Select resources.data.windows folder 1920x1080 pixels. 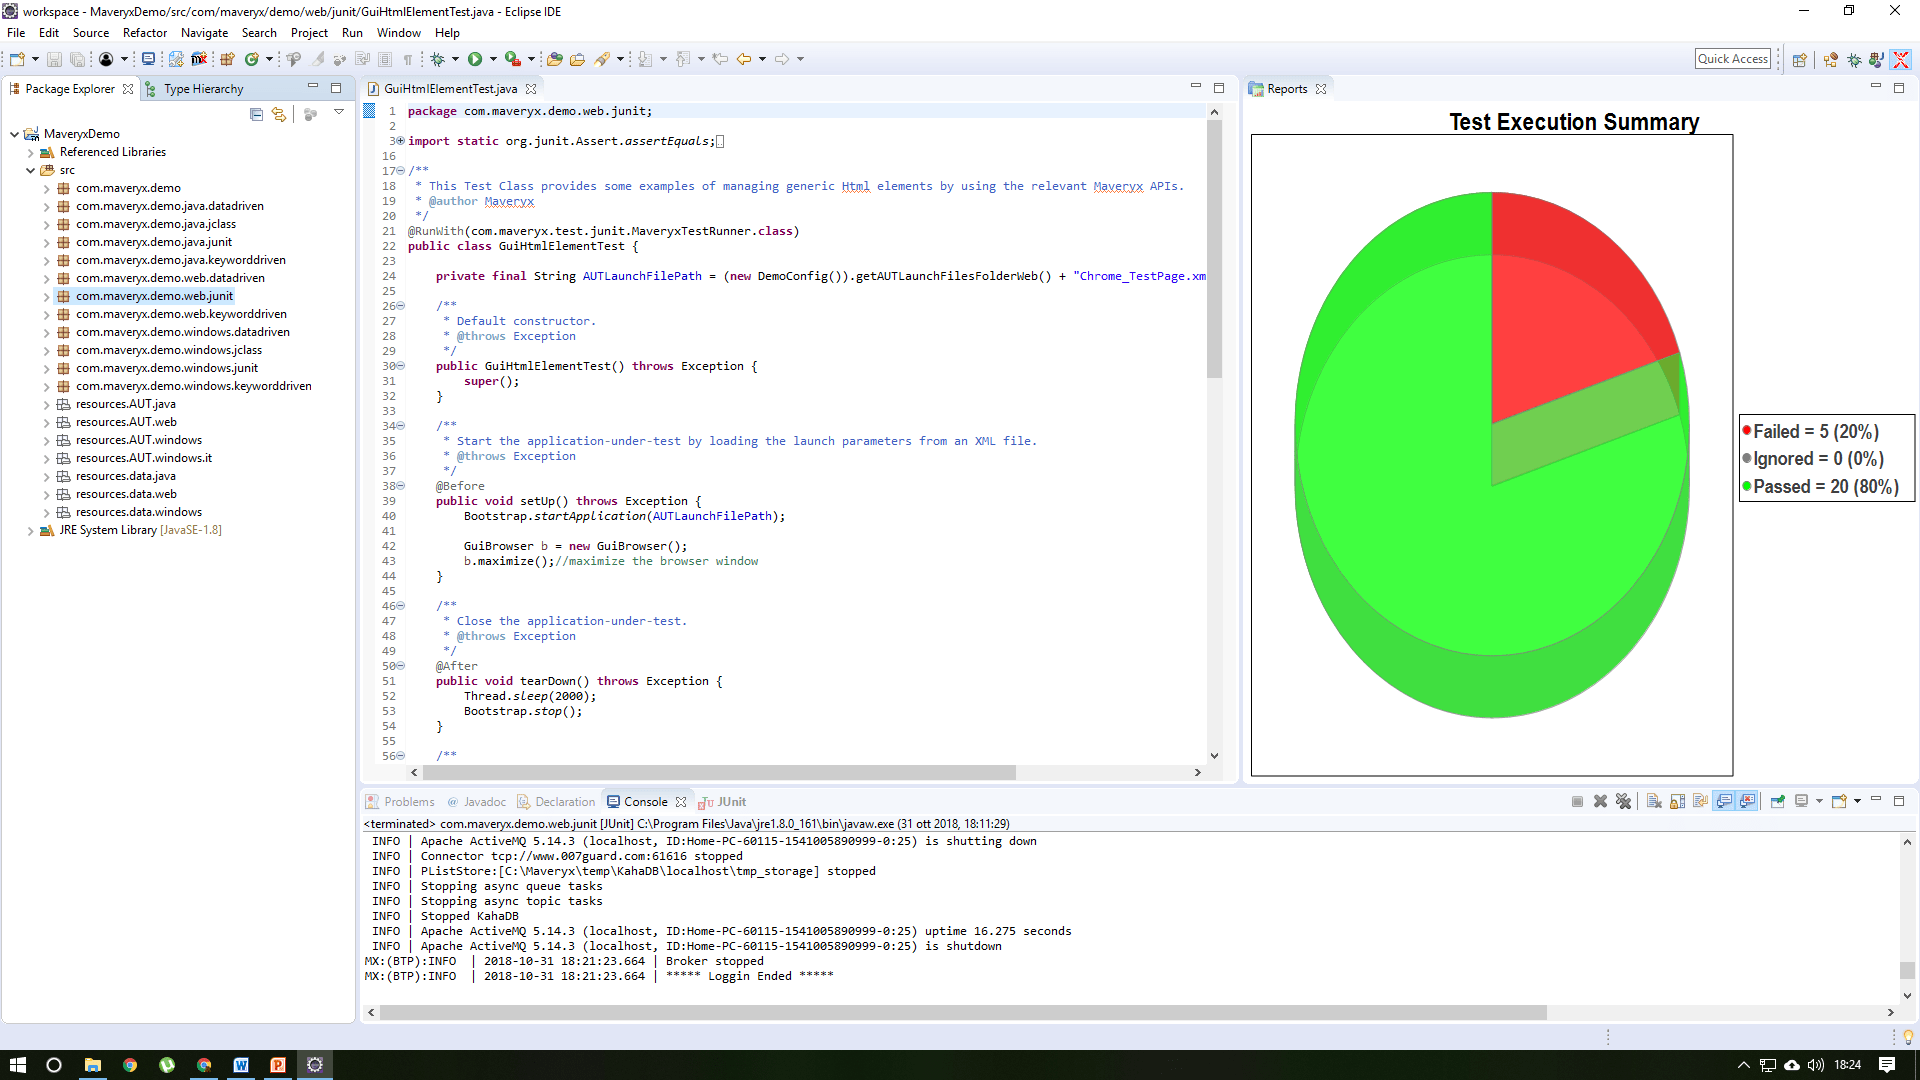[139, 512]
